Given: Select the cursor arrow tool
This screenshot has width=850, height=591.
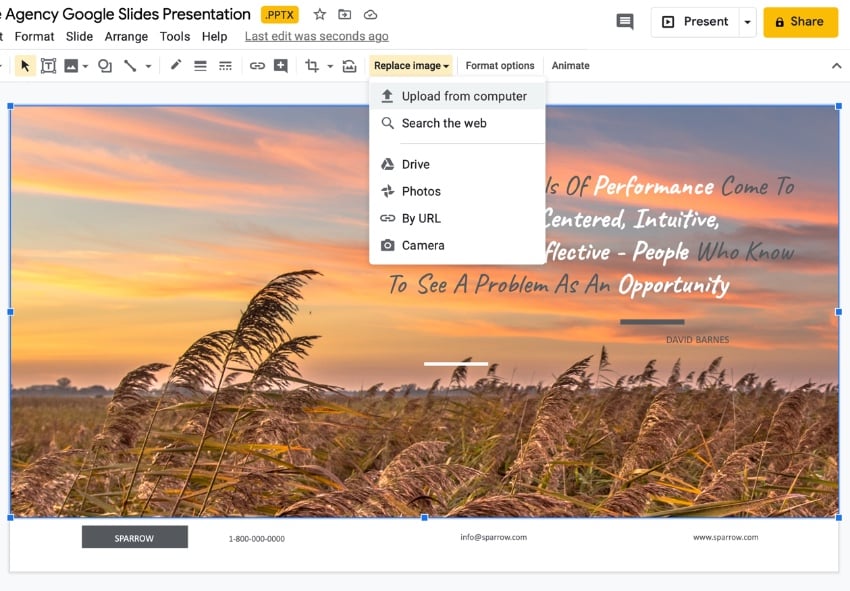Looking at the screenshot, I should [x=25, y=66].
